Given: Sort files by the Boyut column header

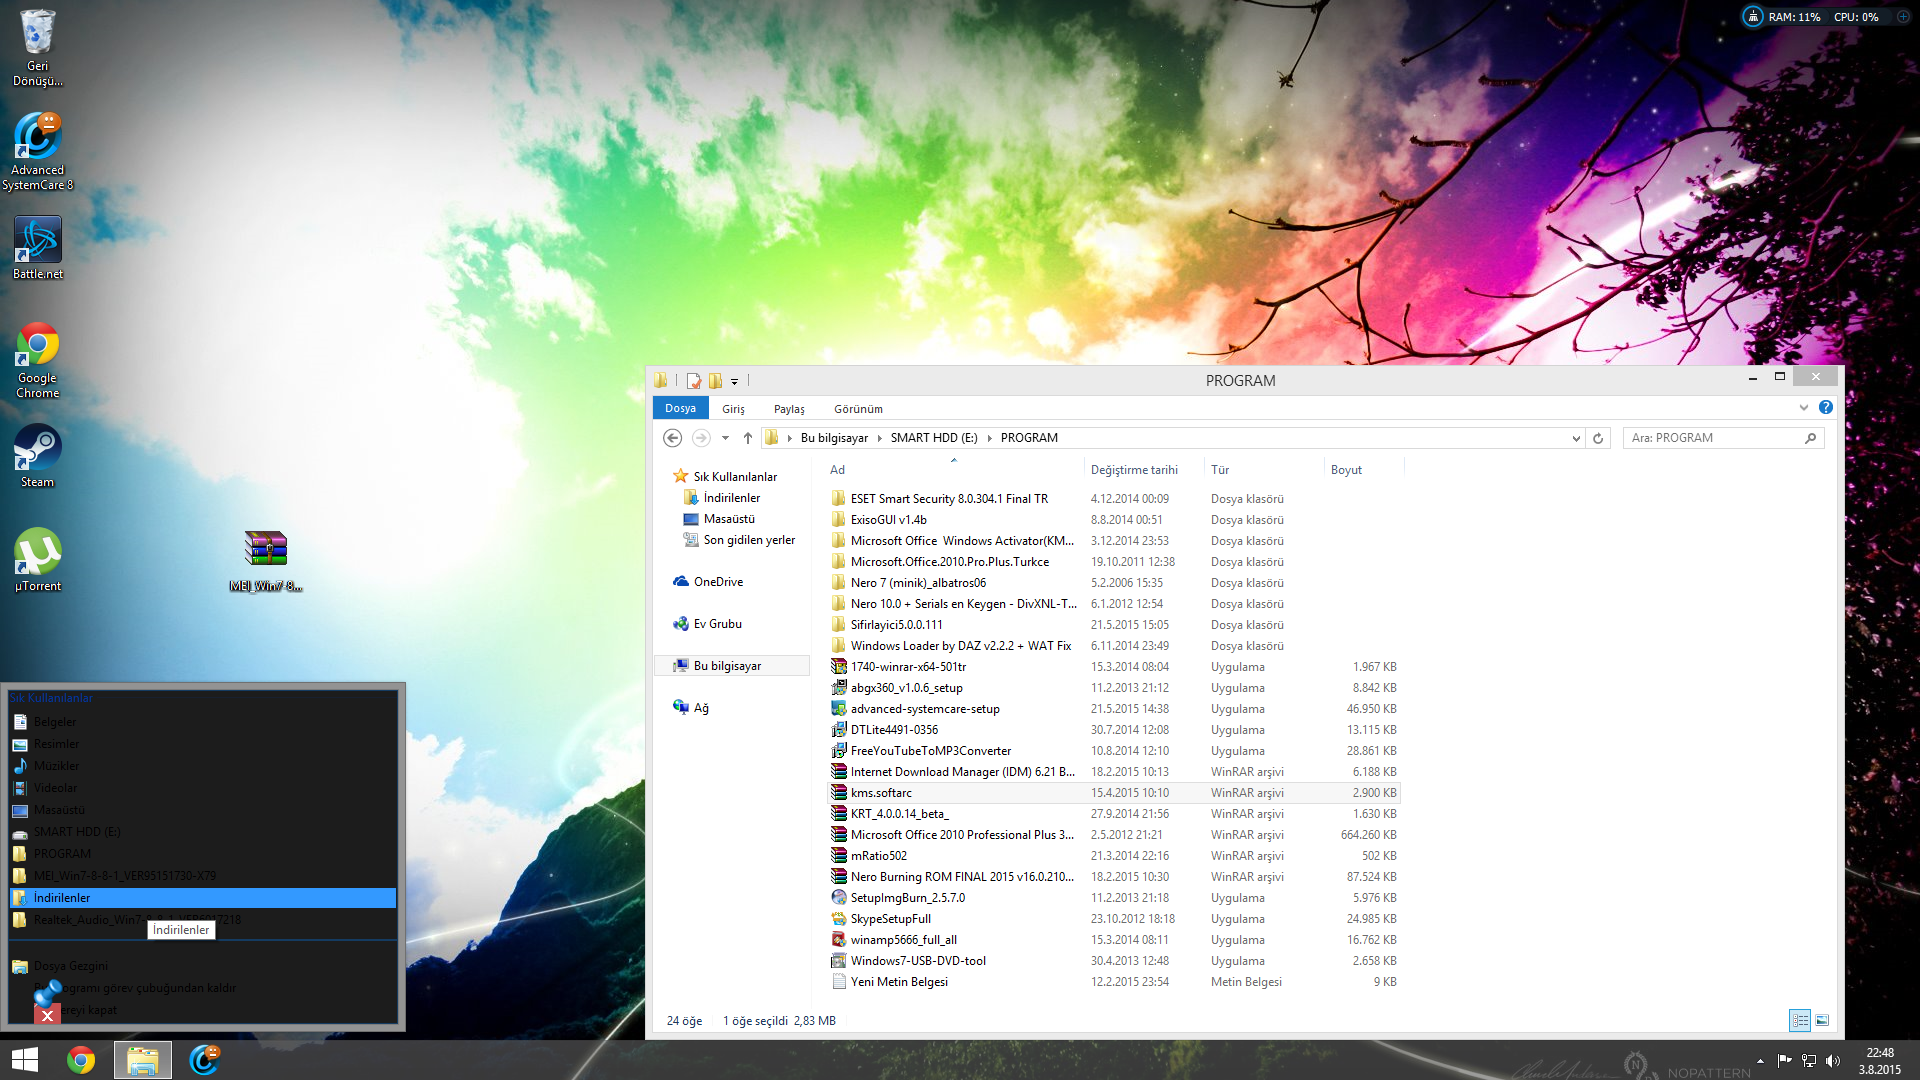Looking at the screenshot, I should (1346, 470).
